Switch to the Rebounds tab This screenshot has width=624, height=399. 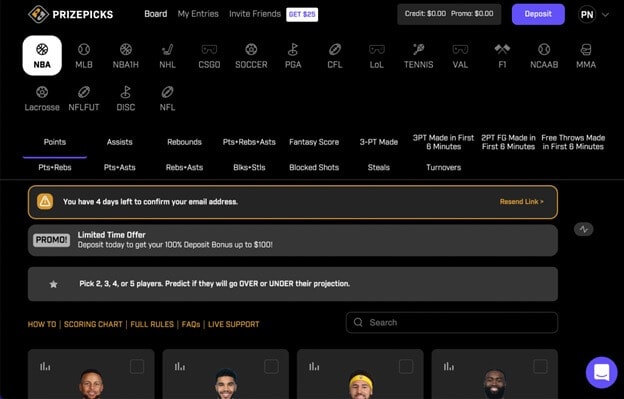point(184,142)
